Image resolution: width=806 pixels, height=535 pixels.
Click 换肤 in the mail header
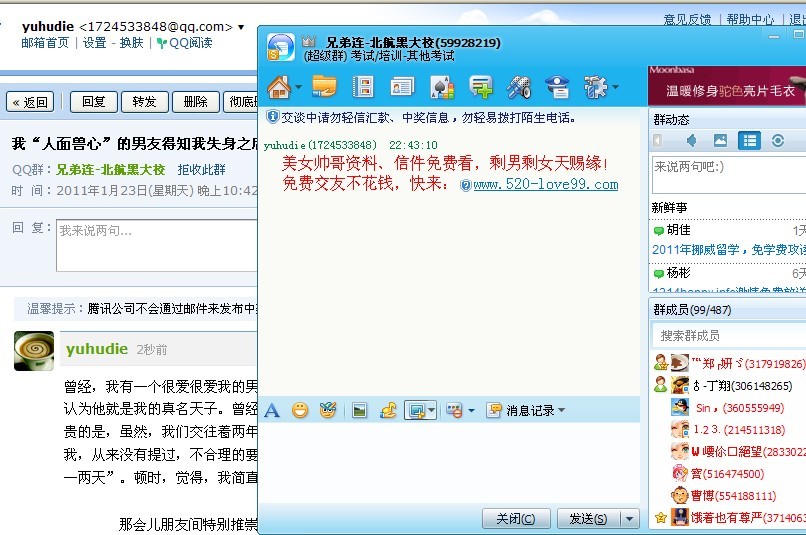coord(132,43)
